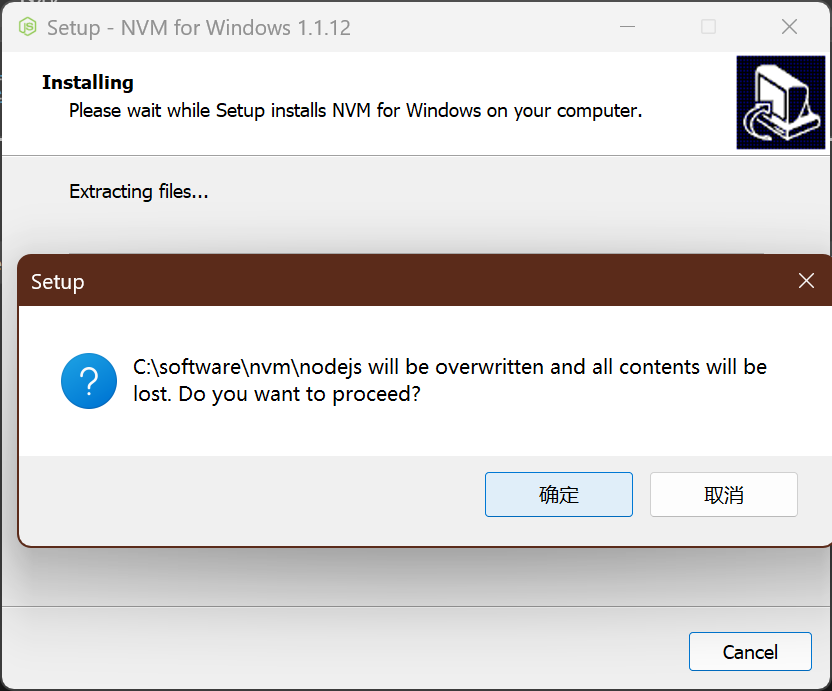Click the grey dialog footer left of 确定
Screen dimensions: 832x691
click(250, 494)
